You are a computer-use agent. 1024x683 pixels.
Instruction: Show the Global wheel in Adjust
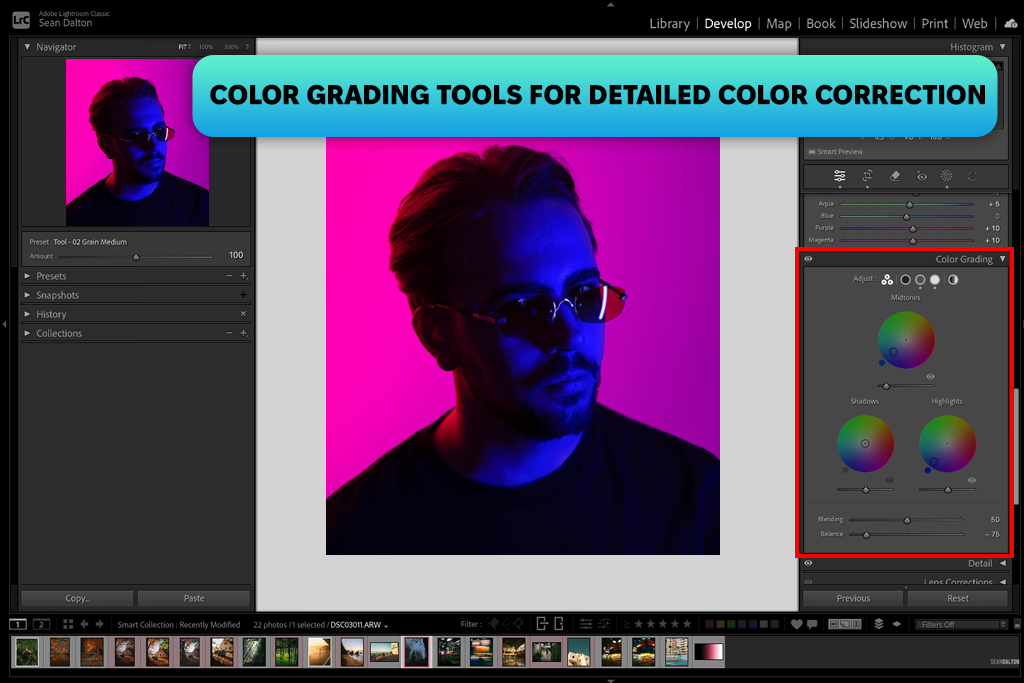click(x=953, y=279)
